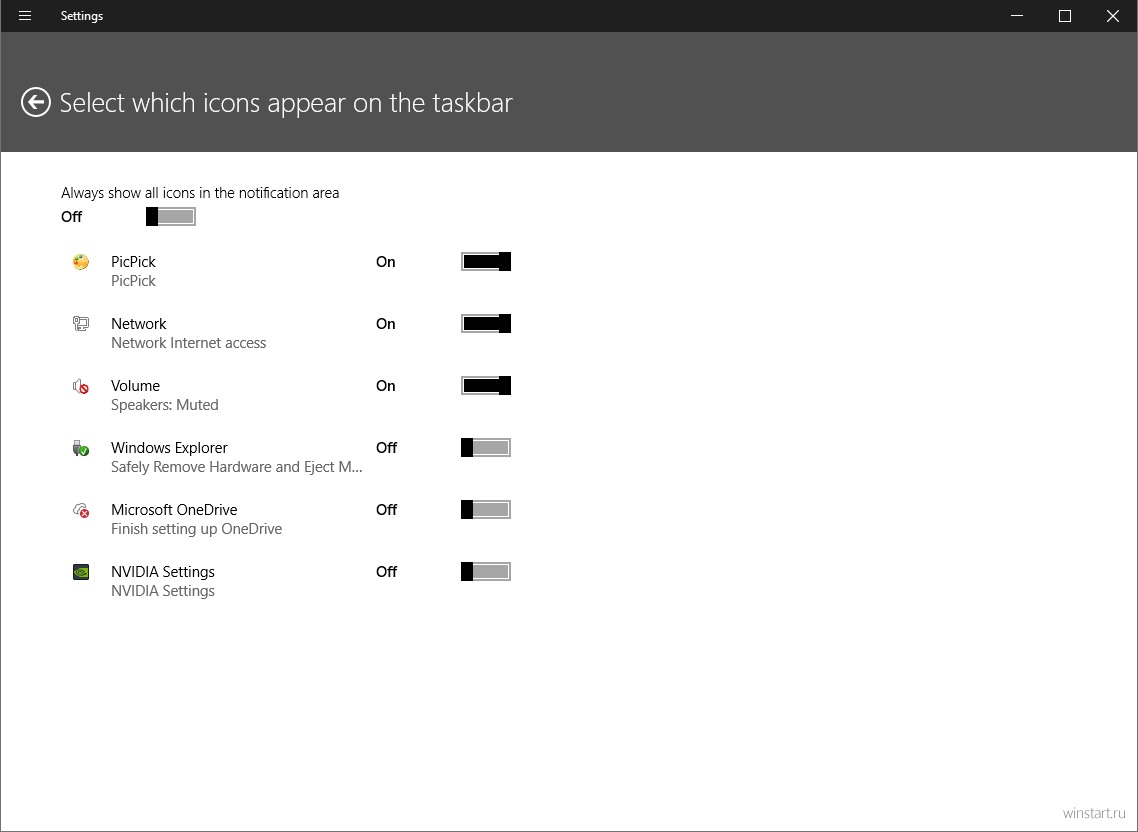The width and height of the screenshot is (1138, 832).
Task: Click the PicPick app icon
Action: [x=81, y=262]
